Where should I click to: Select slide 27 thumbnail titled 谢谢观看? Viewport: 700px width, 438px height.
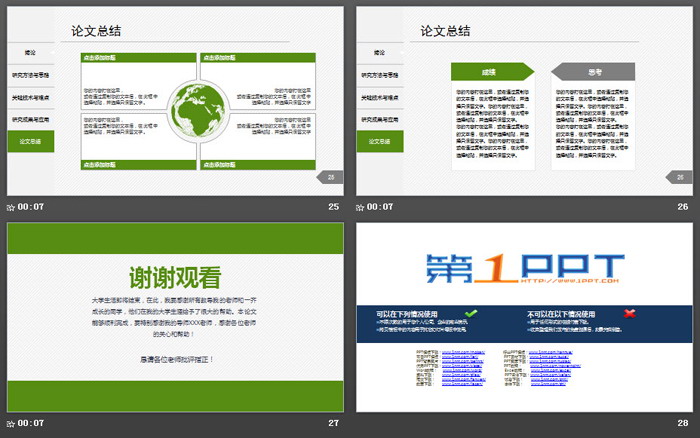pyautogui.click(x=175, y=317)
